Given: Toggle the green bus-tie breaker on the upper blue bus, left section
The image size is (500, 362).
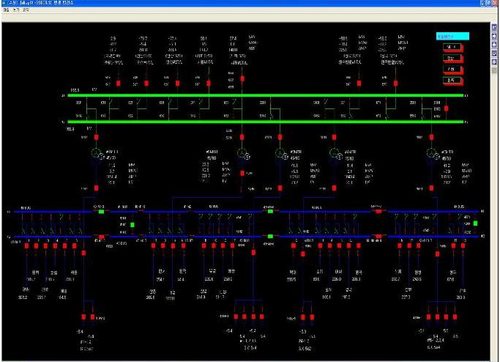Looking at the screenshot, I should click(101, 211).
